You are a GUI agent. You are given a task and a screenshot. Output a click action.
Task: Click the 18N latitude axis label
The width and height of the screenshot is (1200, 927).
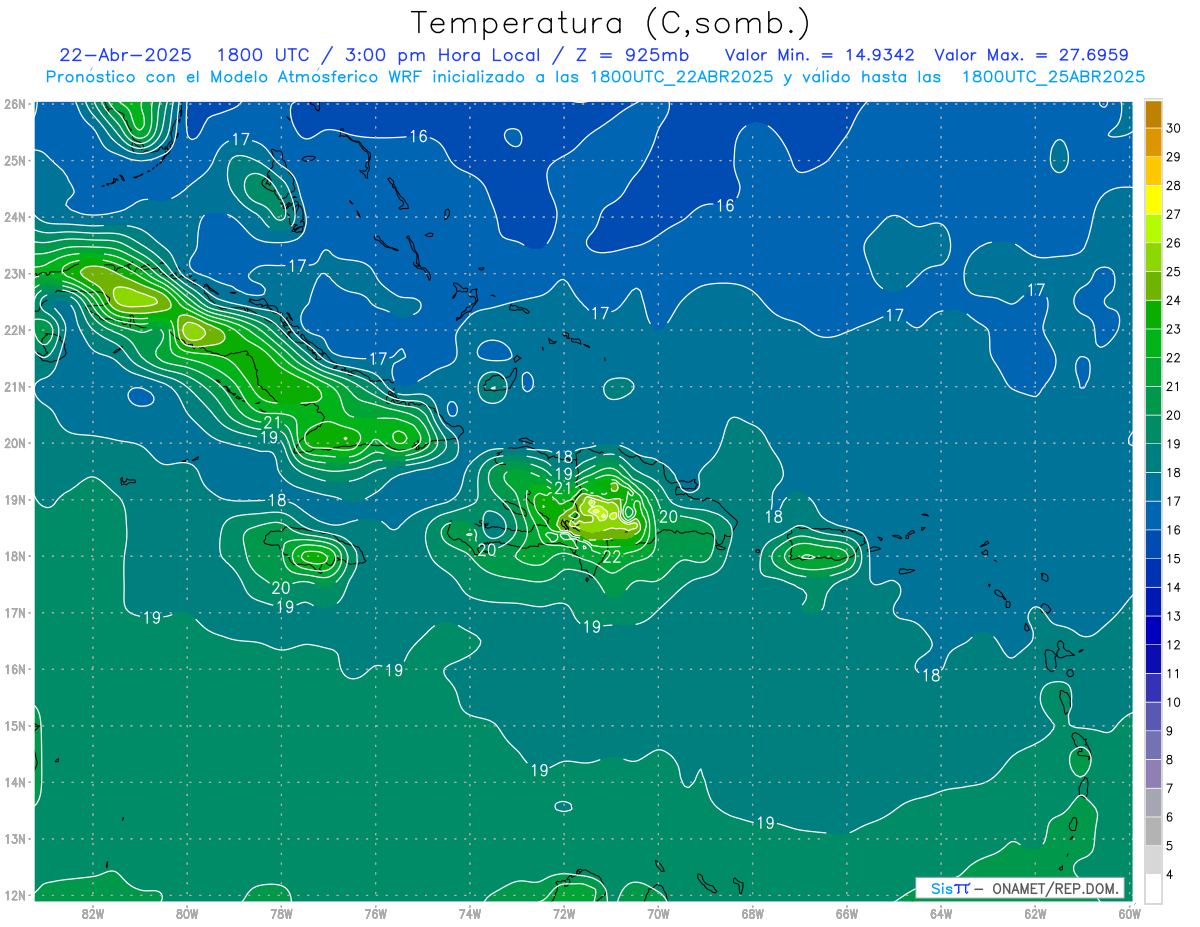point(15,556)
